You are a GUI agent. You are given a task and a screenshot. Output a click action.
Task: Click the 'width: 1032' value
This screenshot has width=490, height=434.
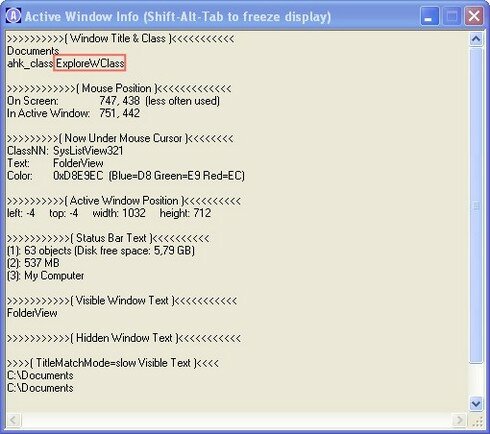click(x=119, y=213)
